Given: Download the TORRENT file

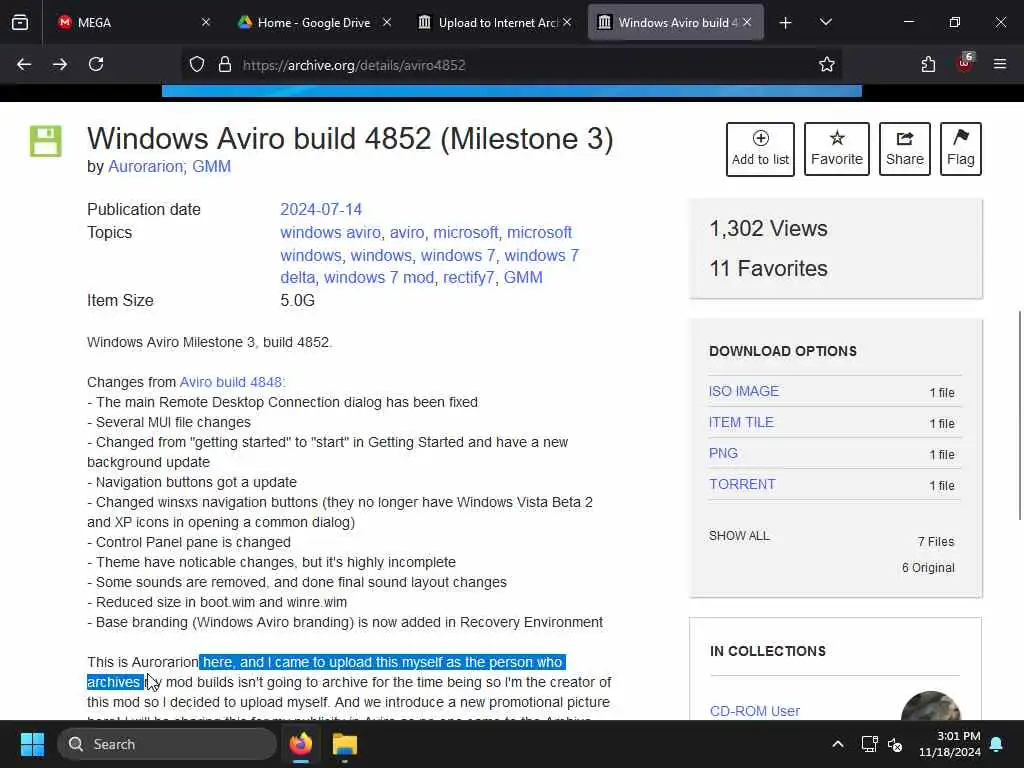Looking at the screenshot, I should (742, 485).
